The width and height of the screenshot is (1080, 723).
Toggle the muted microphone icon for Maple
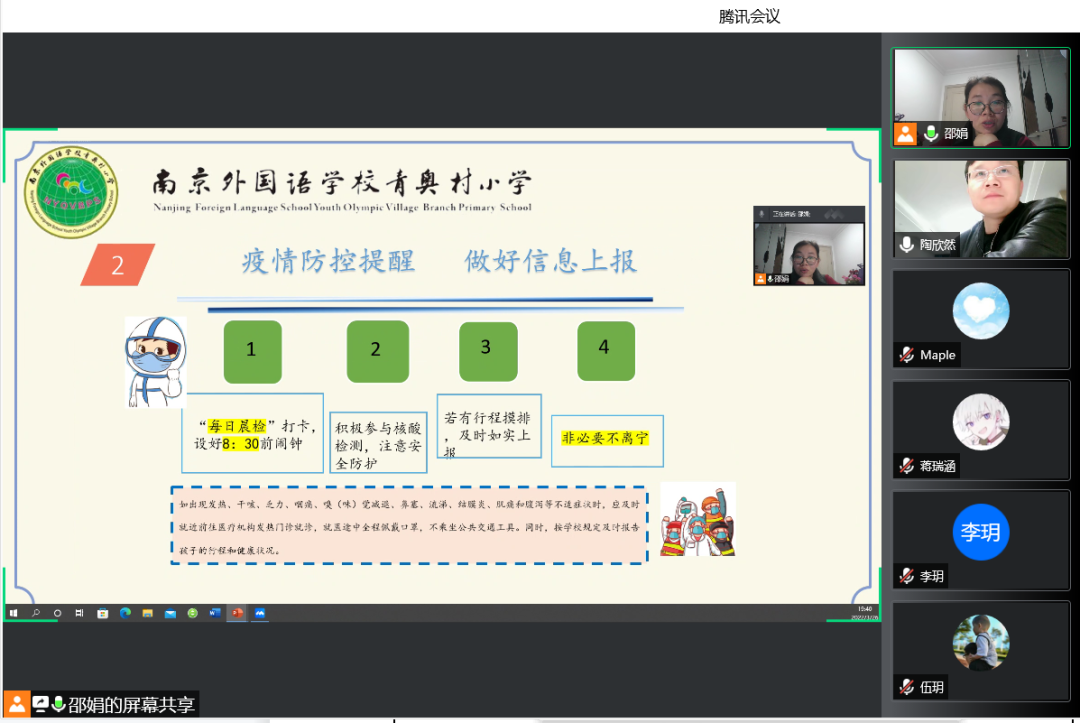click(906, 355)
